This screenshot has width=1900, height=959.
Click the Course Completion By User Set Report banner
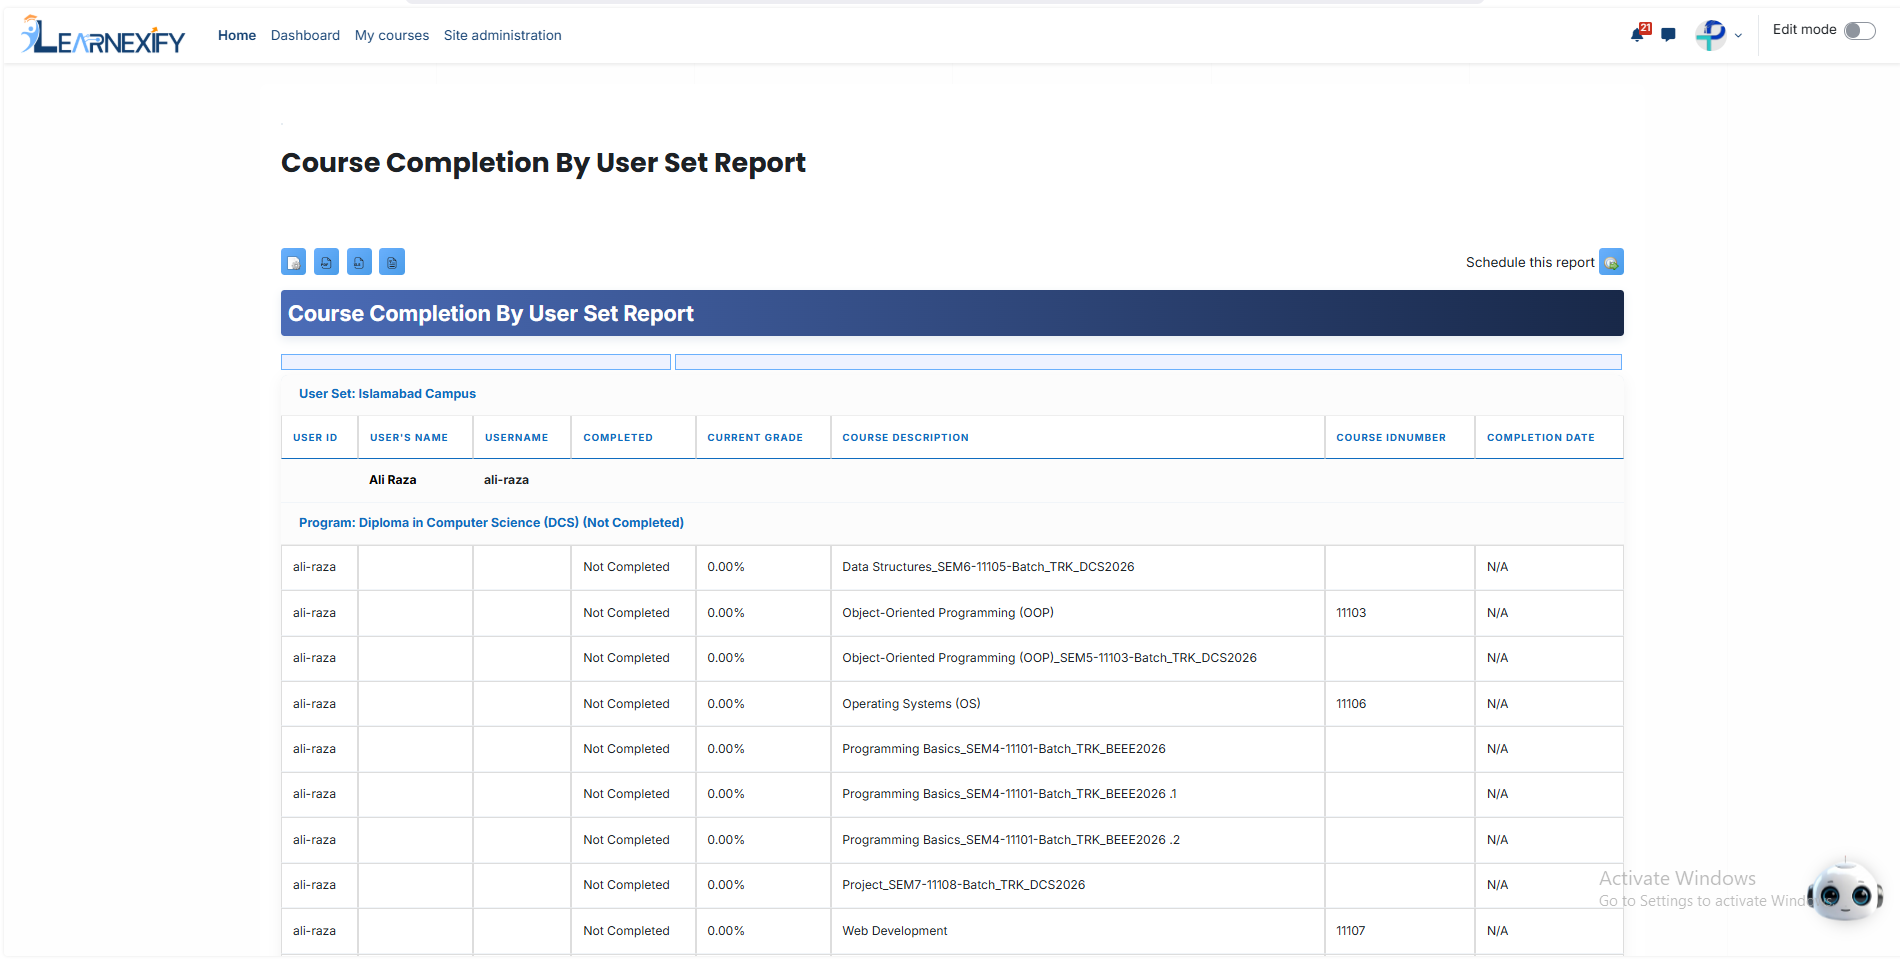[x=952, y=313]
